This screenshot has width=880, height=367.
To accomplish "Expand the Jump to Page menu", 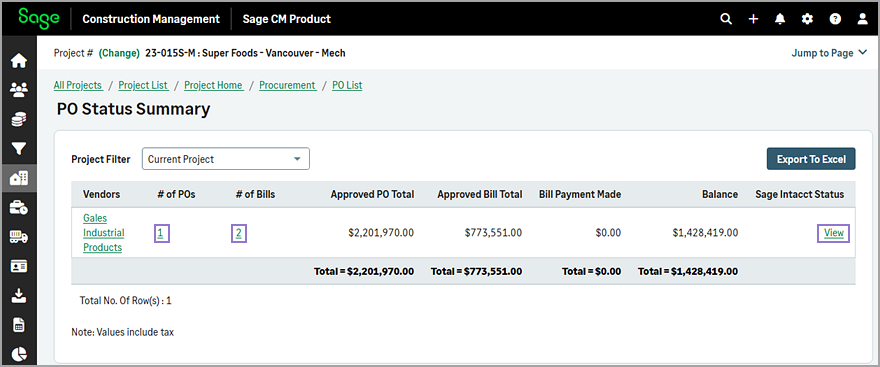I will (x=830, y=53).
